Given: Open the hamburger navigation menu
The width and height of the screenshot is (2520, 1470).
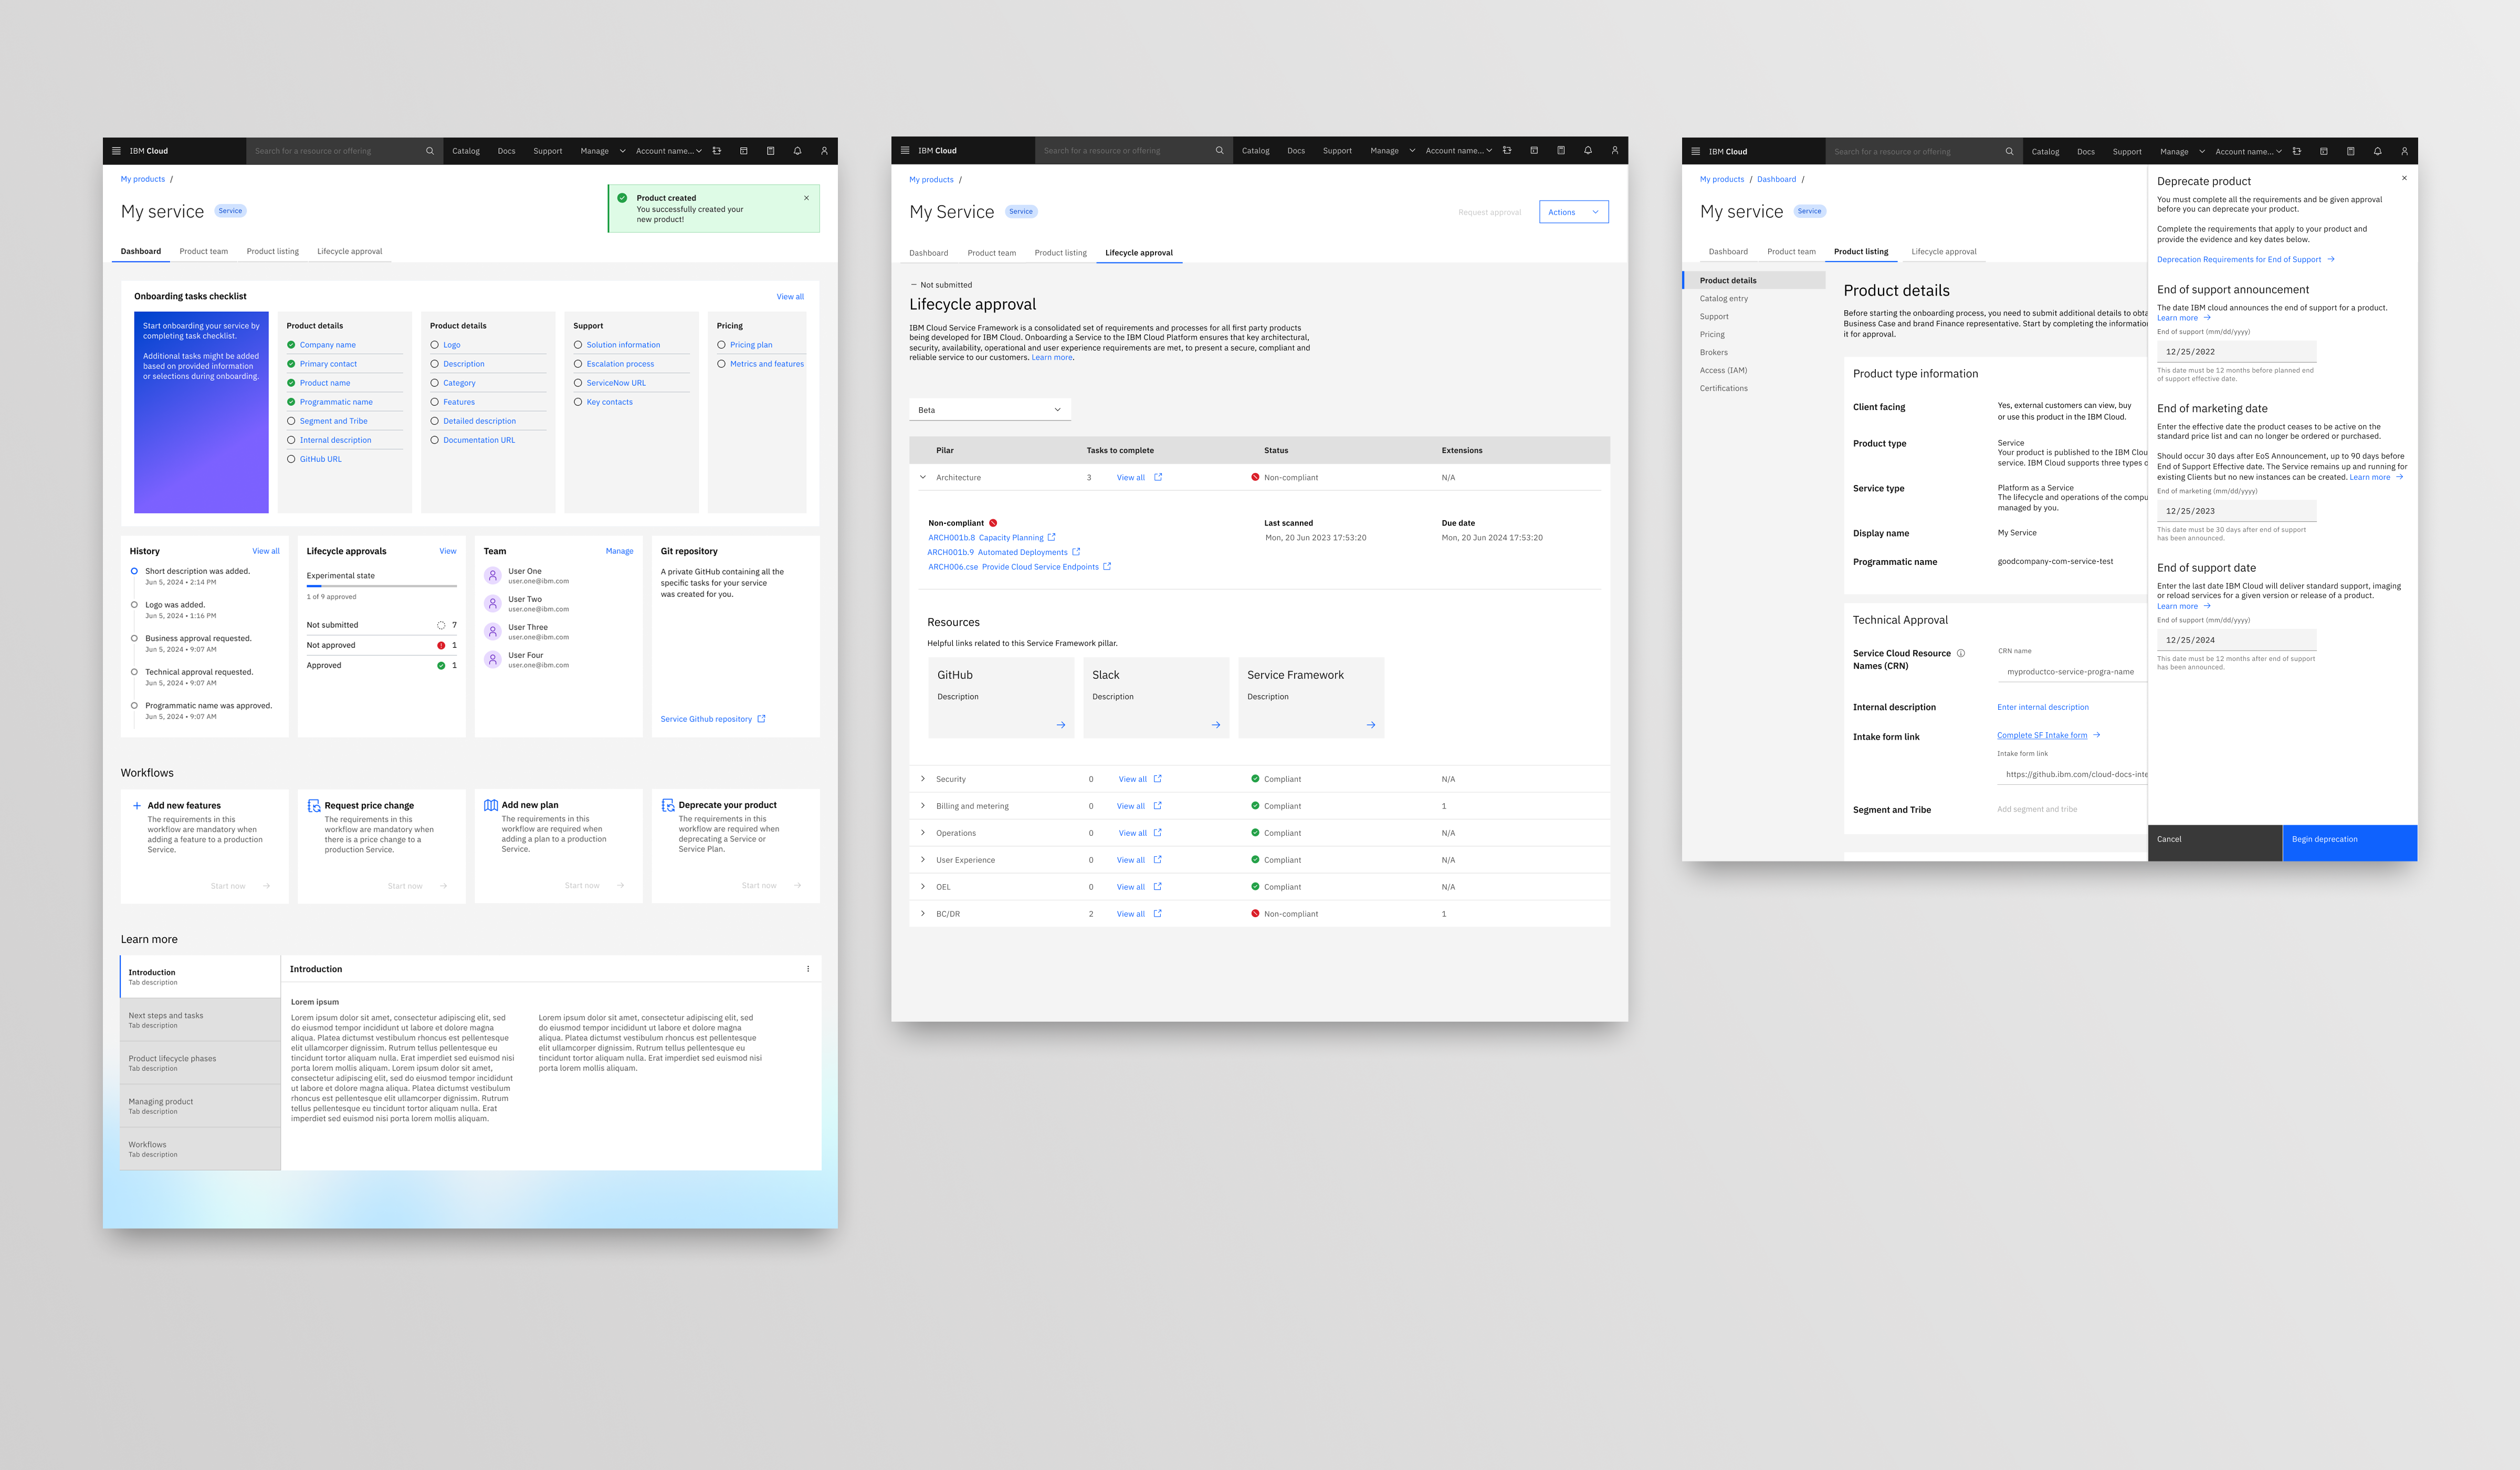Looking at the screenshot, I should [x=117, y=150].
